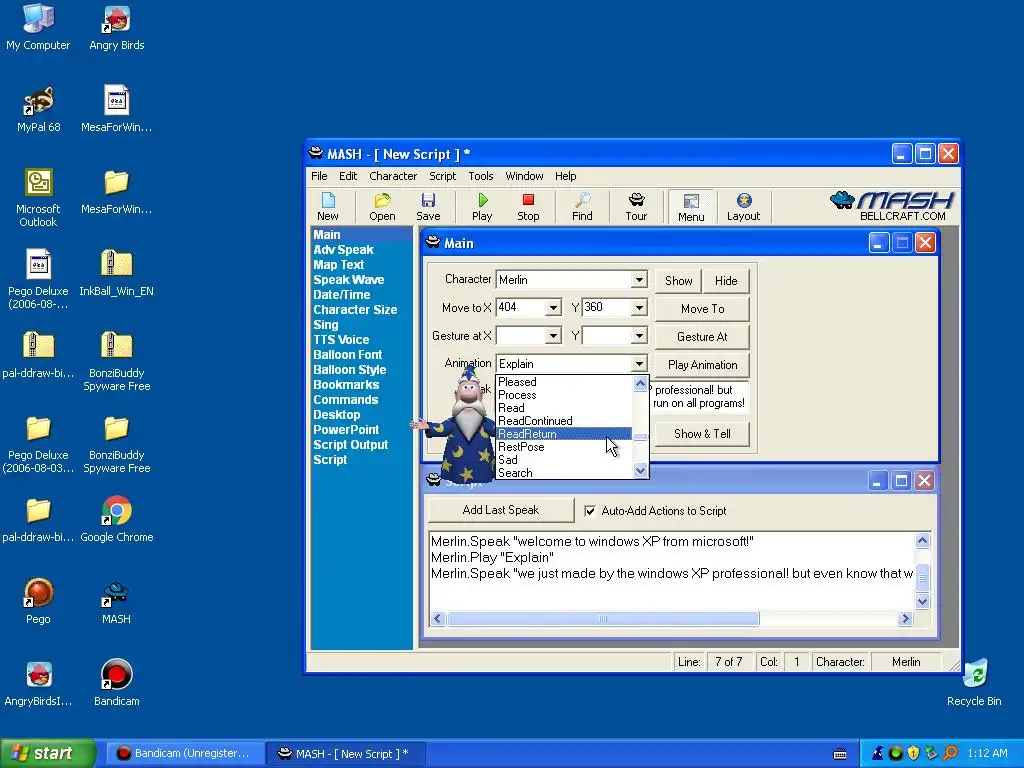Image resolution: width=1024 pixels, height=768 pixels.
Task: Click the MASH Bellcraft.com logo
Action: pyautogui.click(x=893, y=206)
